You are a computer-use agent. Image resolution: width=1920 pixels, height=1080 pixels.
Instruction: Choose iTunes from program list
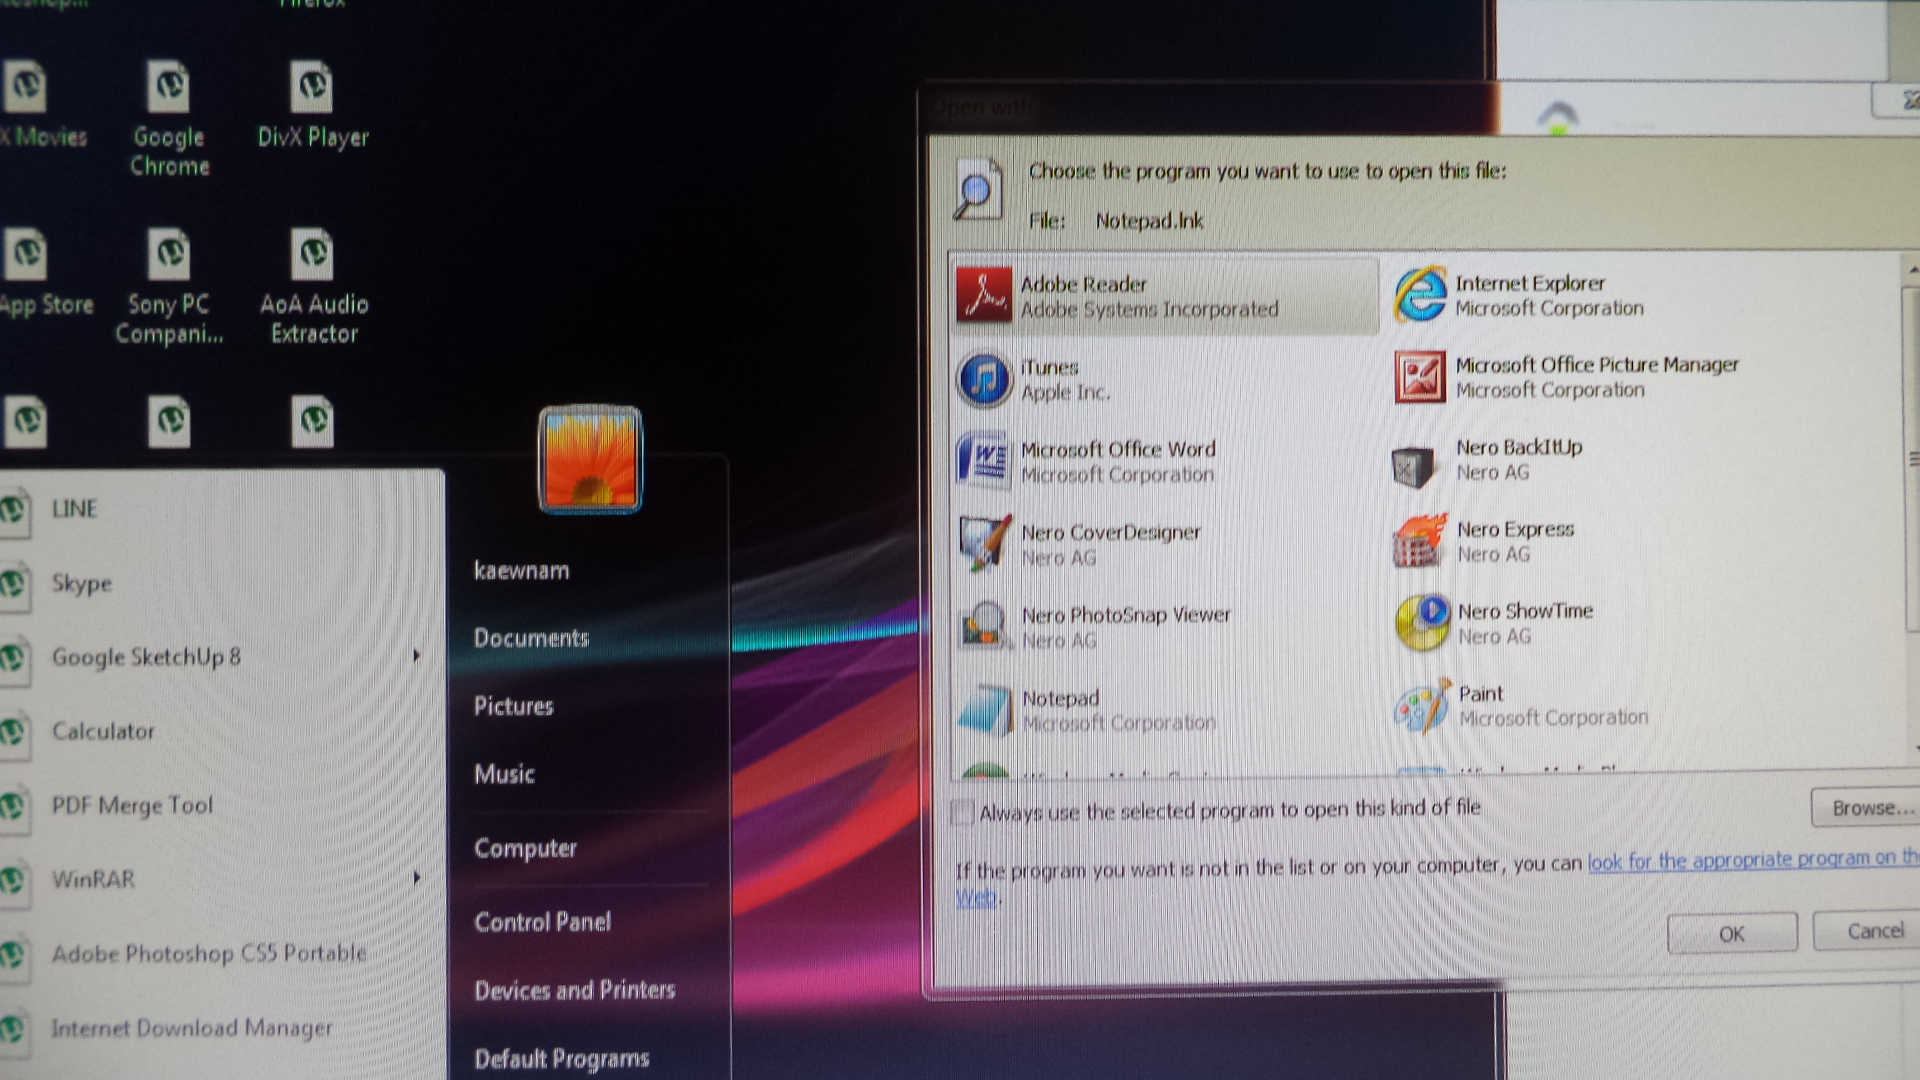point(1049,368)
